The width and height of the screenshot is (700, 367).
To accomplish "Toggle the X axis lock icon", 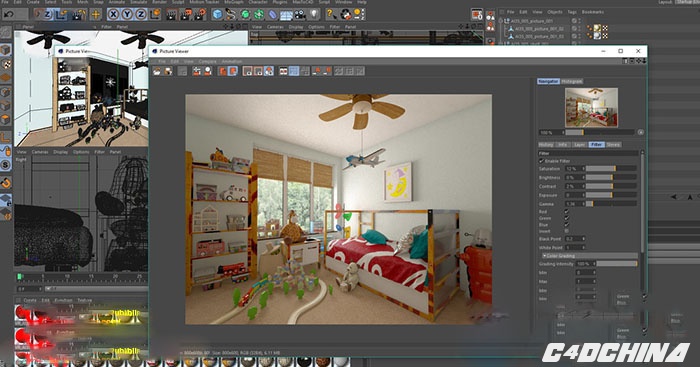I will click(x=113, y=14).
